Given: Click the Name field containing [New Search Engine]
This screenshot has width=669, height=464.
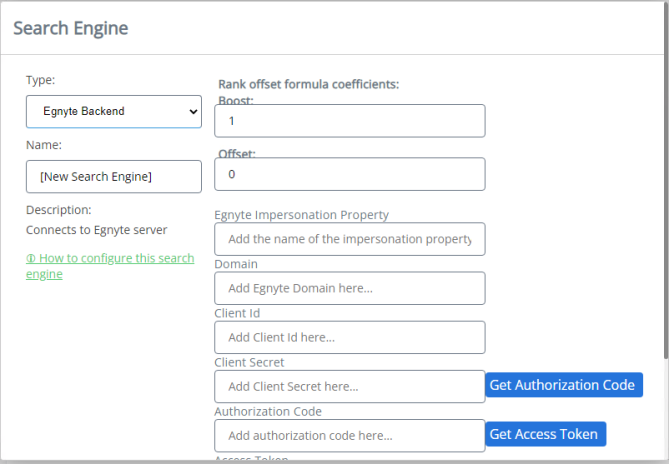Looking at the screenshot, I should pyautogui.click(x=114, y=177).
